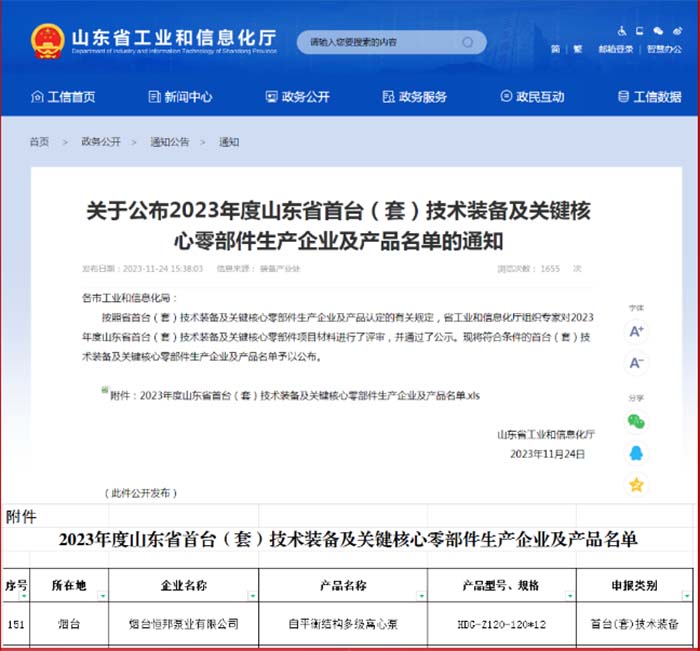The image size is (700, 651).
Task: Select cell 首台(套)技术装备
Action: tap(634, 624)
